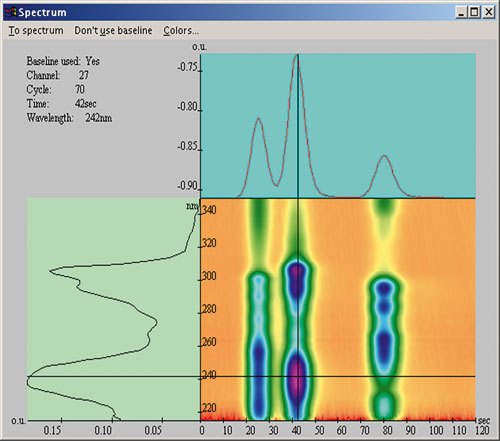
Task: Click the "Baseline used: Yes" text
Action: click(x=63, y=61)
